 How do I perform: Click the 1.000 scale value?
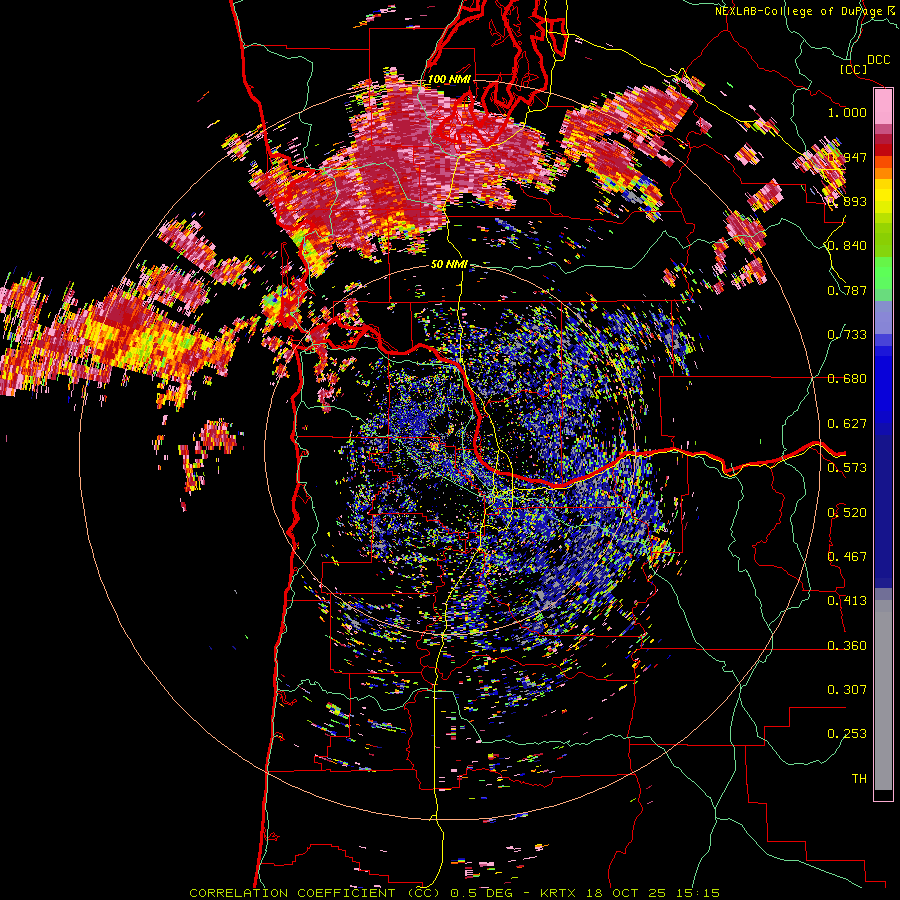(x=847, y=112)
